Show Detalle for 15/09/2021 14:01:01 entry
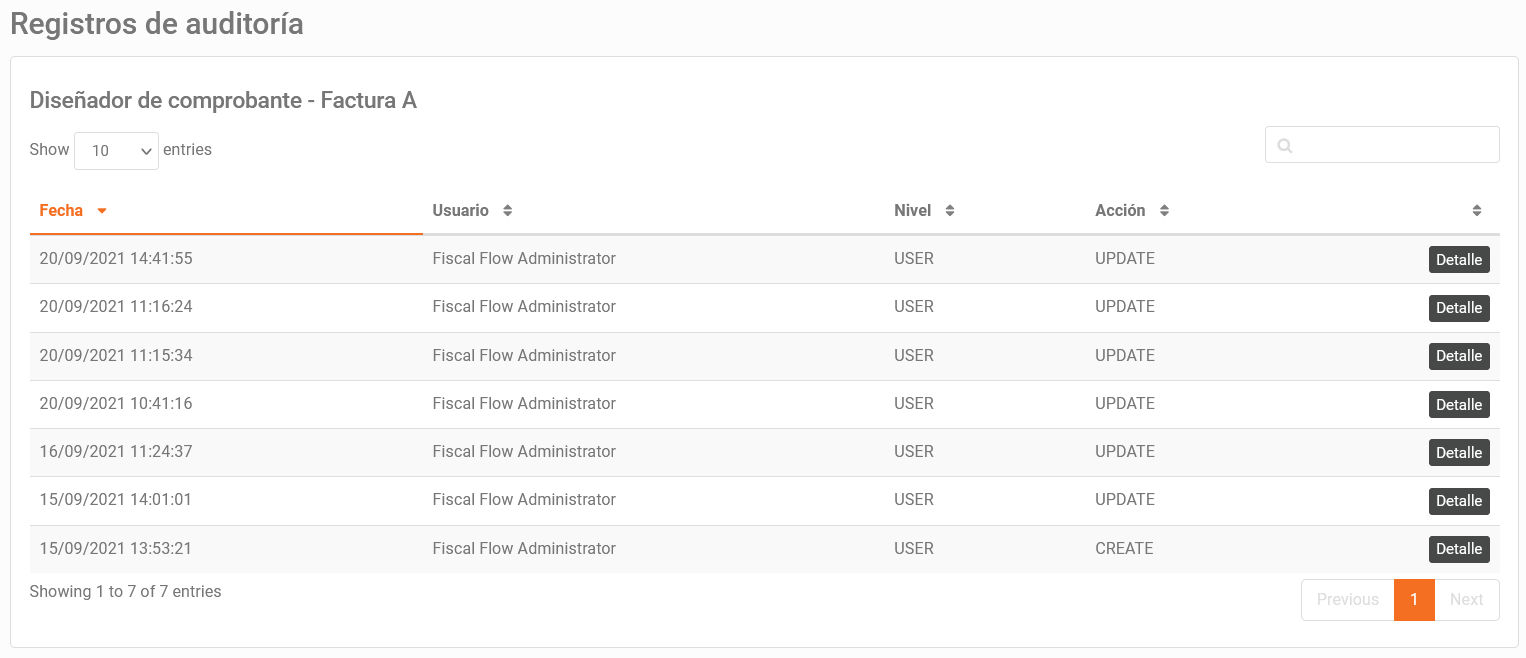 1459,501
